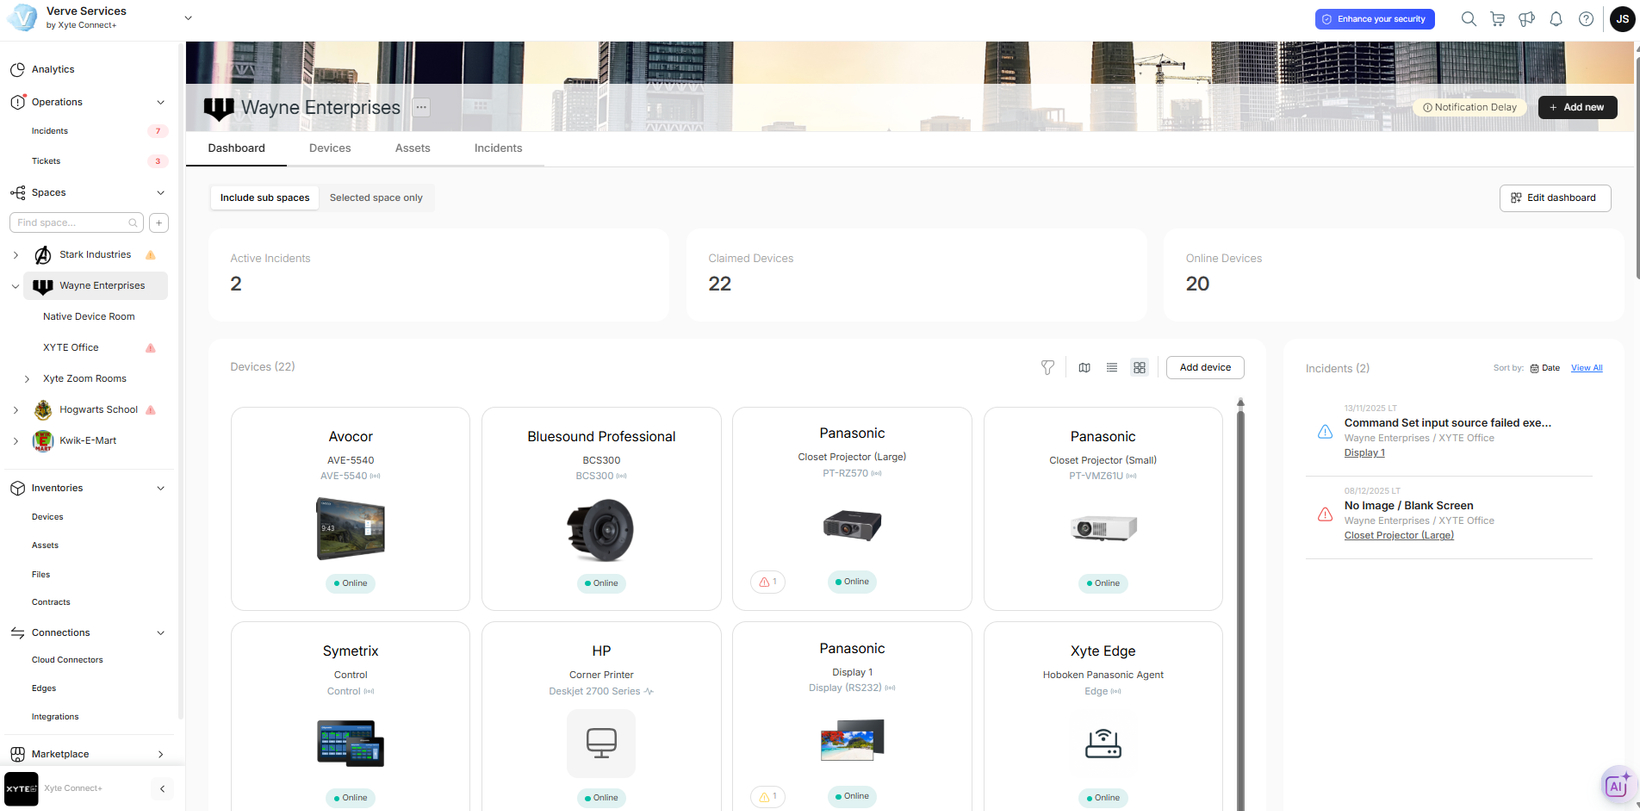The image size is (1640, 811).
Task: Open the Closet Projector (Large) incident link
Action: pos(1399,536)
